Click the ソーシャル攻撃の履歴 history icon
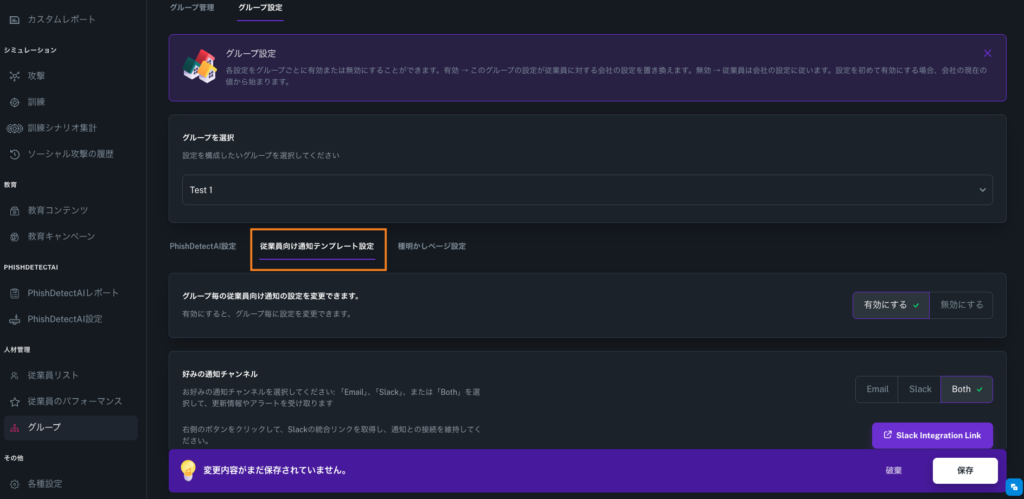 pos(14,154)
